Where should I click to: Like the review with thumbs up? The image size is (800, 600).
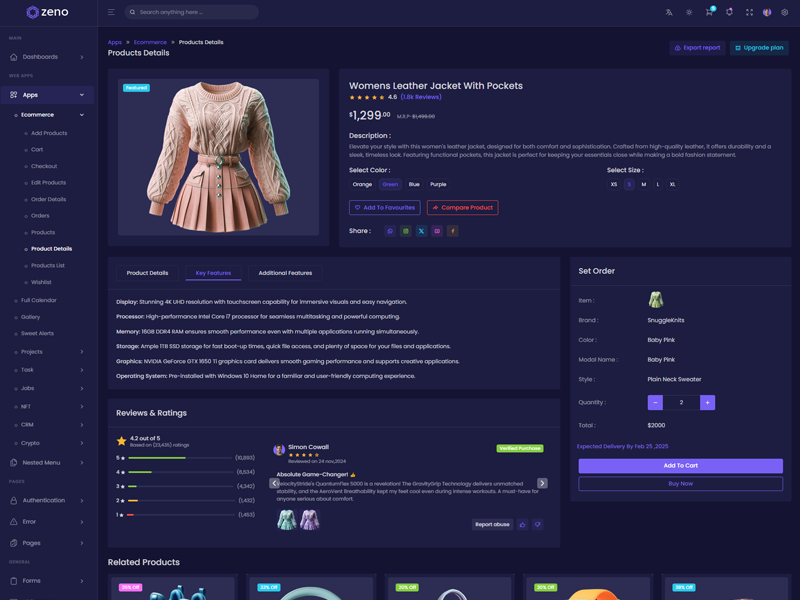click(522, 524)
